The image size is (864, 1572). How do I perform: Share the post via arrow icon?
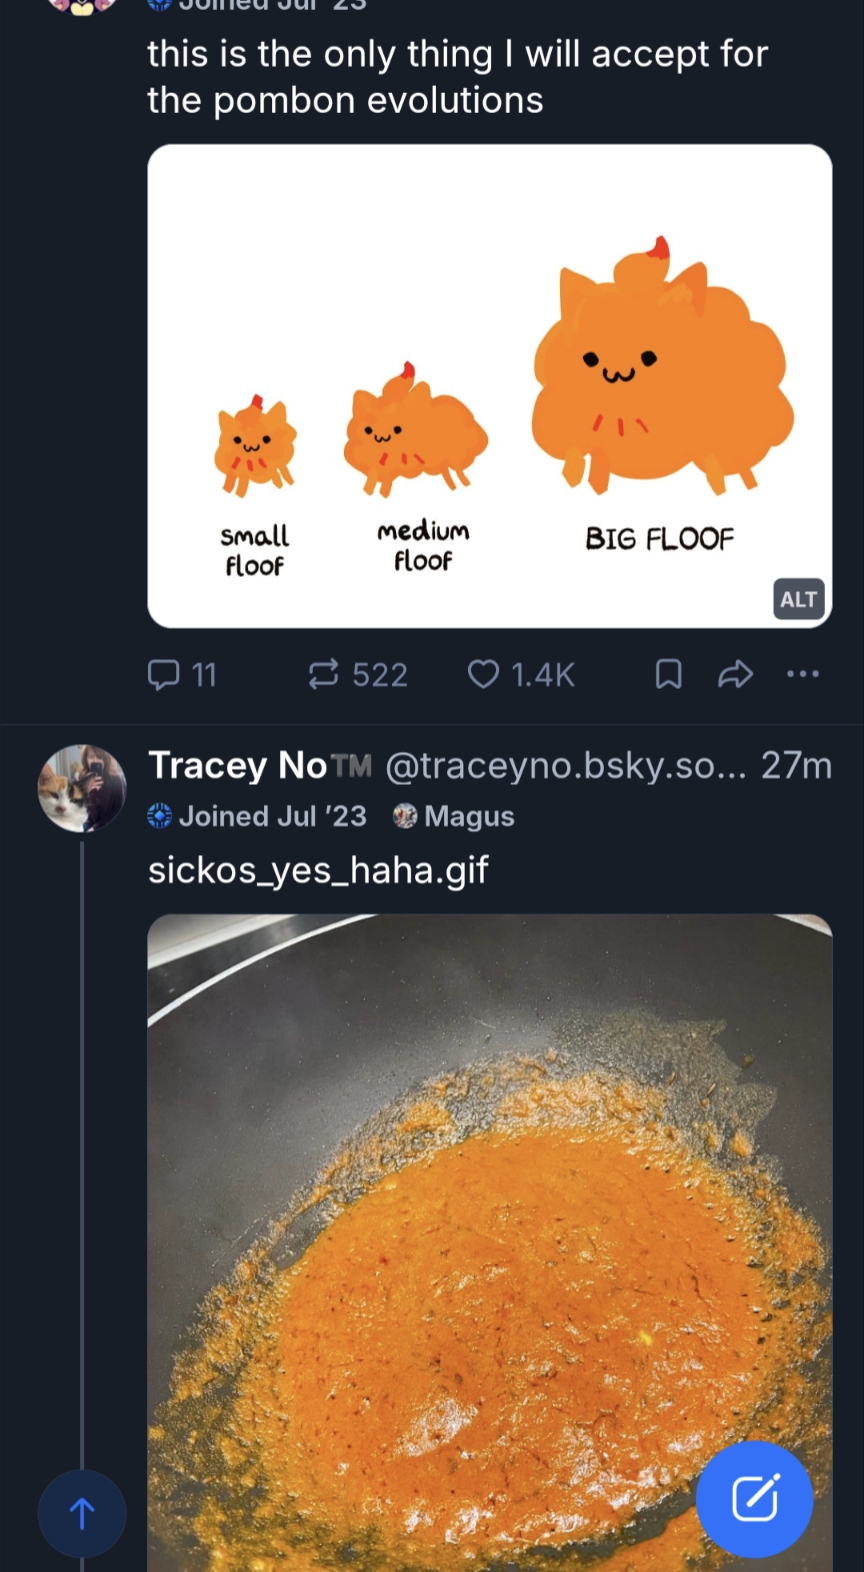click(735, 675)
